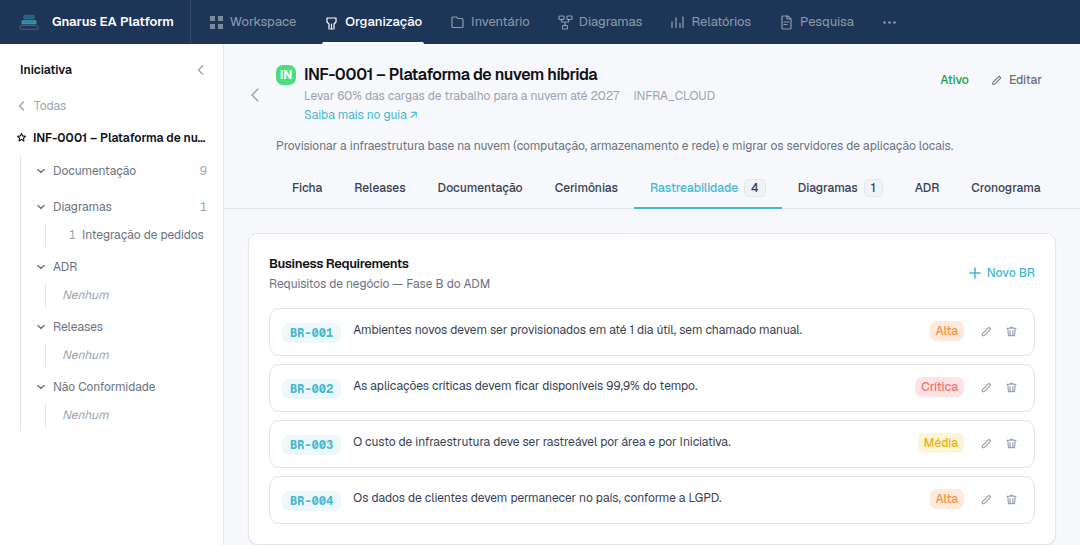The height and width of the screenshot is (545, 1080).
Task: Select INF-0001 – Plataforma de nu... in sidebar
Action: click(119, 138)
